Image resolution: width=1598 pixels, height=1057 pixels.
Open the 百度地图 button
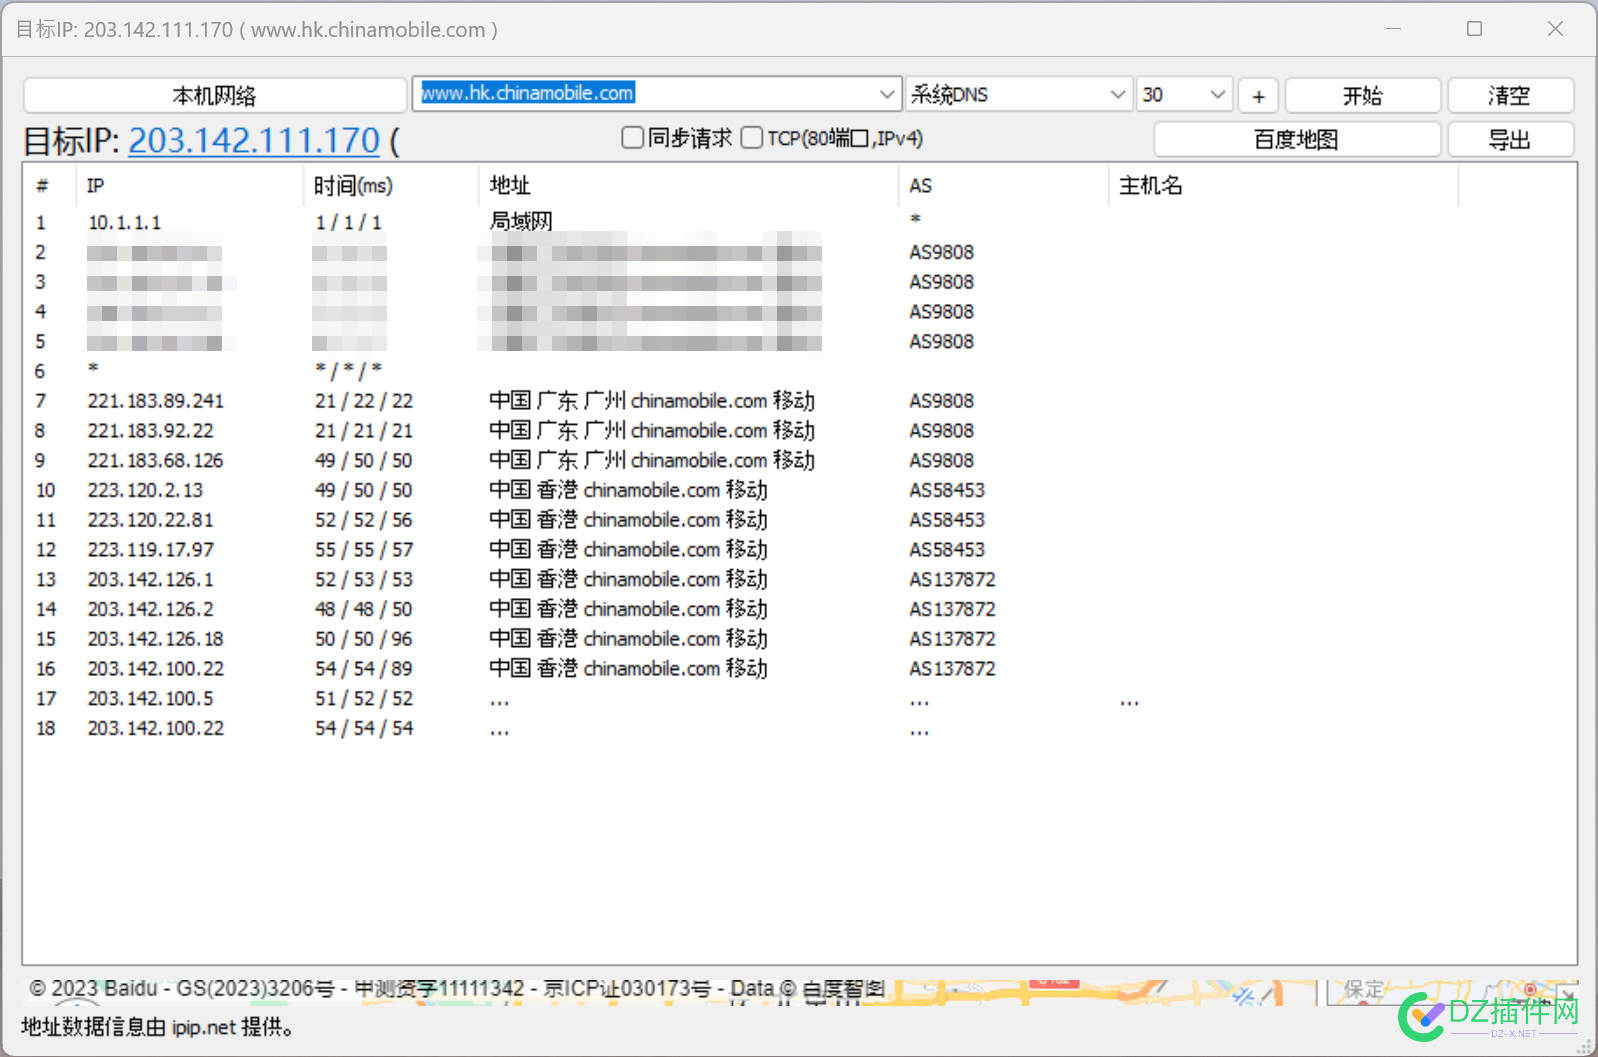click(1297, 140)
